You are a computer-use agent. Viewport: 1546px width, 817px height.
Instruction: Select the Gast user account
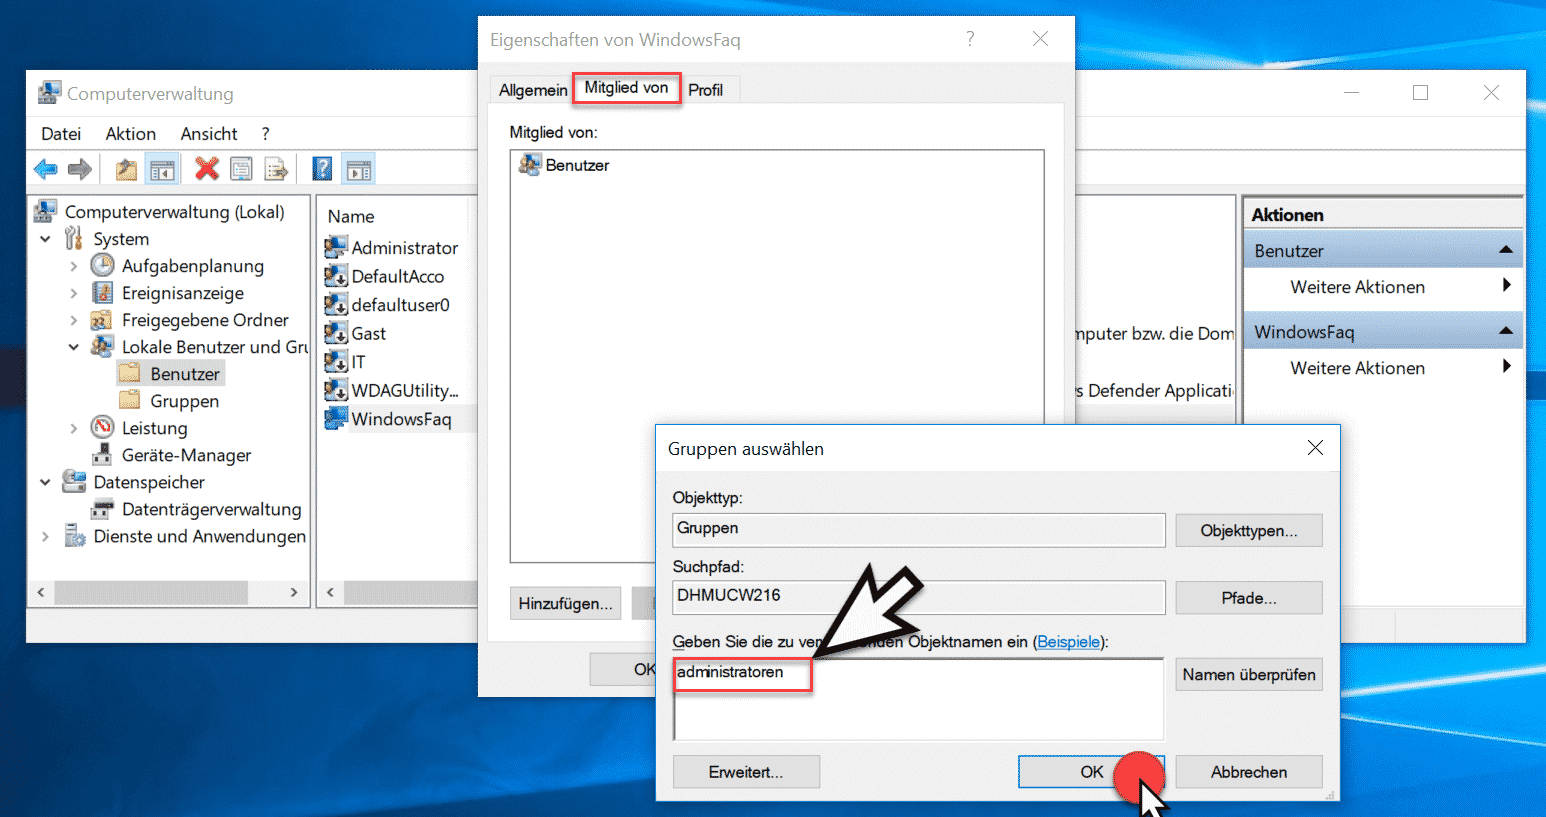[x=368, y=334]
